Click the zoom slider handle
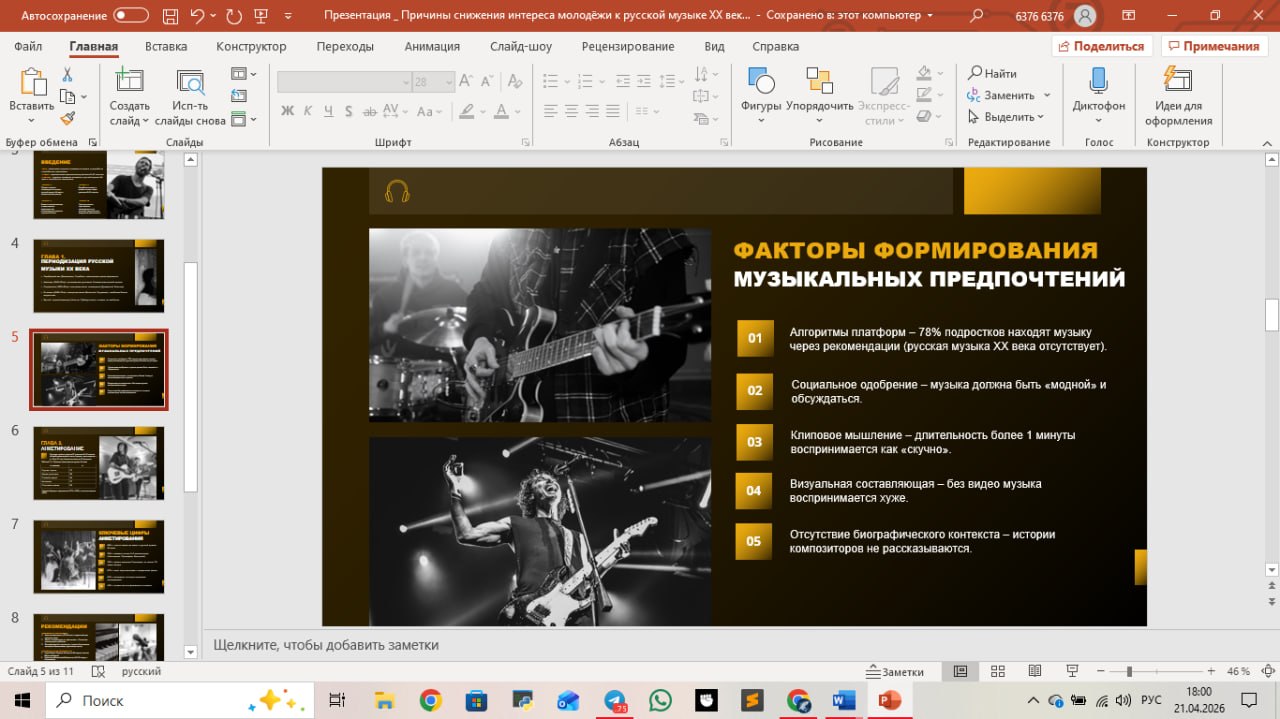Screen dimensions: 1280x719 [x=1129, y=671]
